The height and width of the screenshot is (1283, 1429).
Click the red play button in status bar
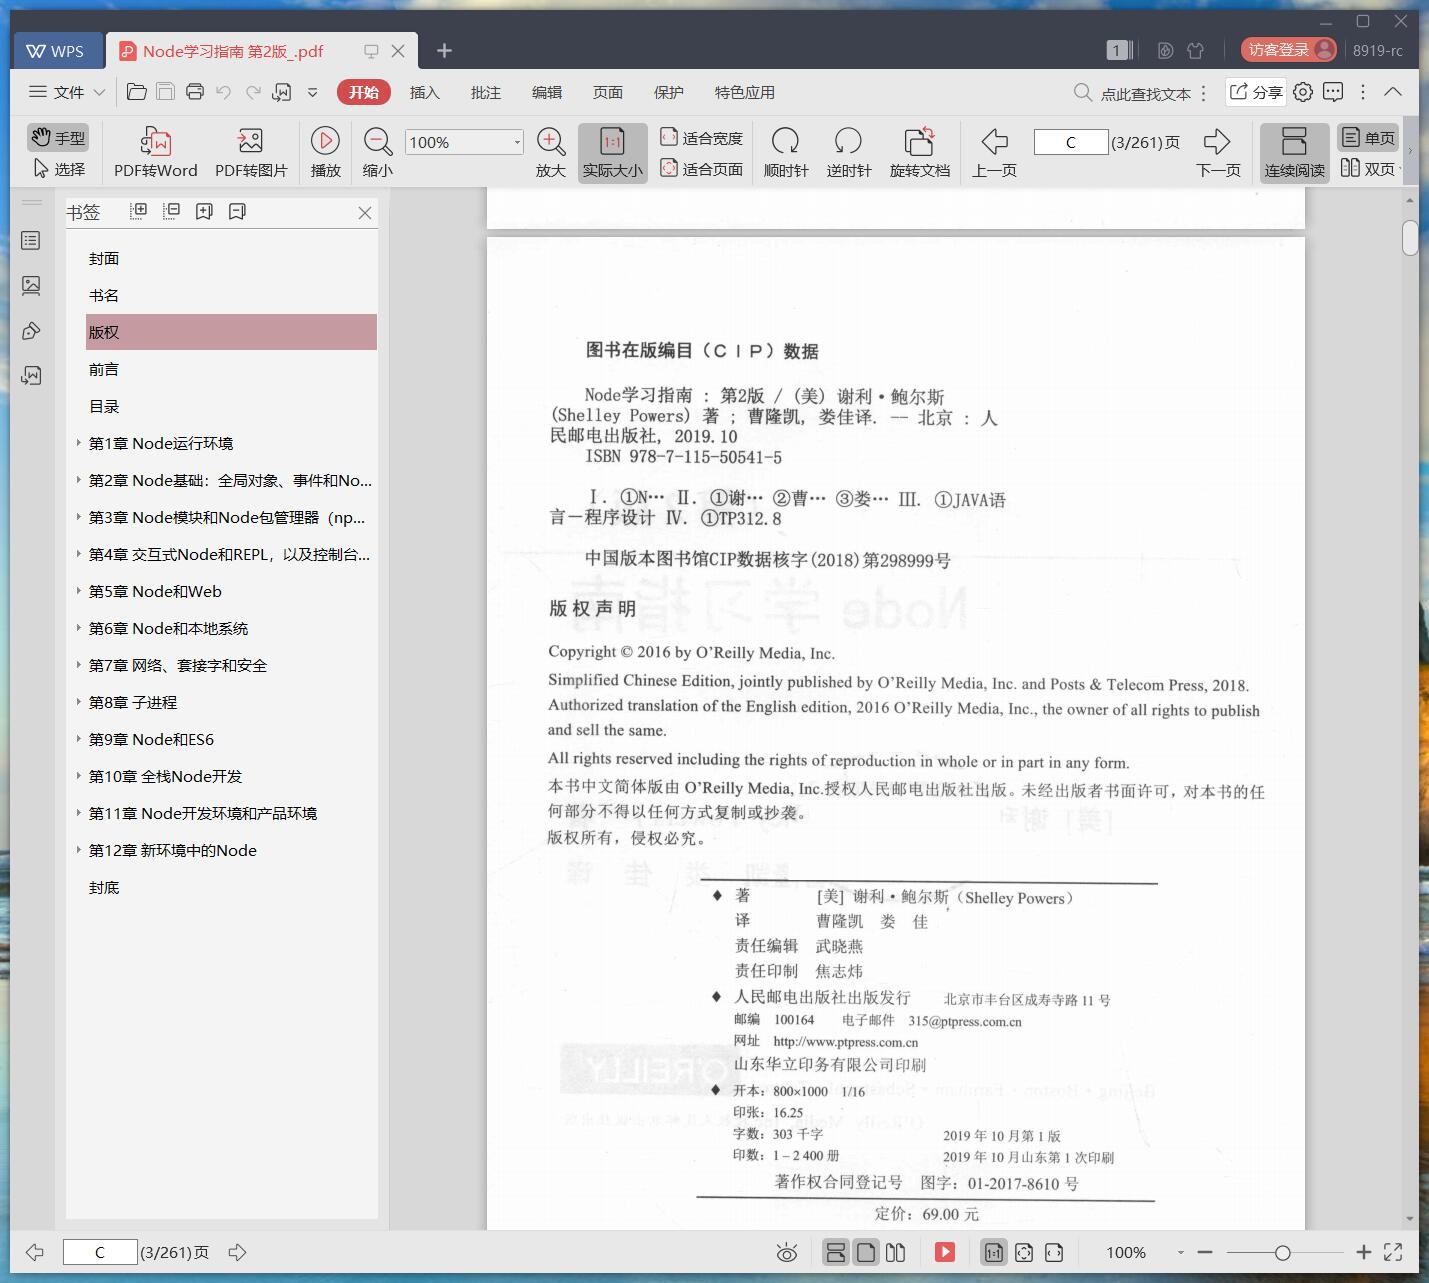point(945,1252)
